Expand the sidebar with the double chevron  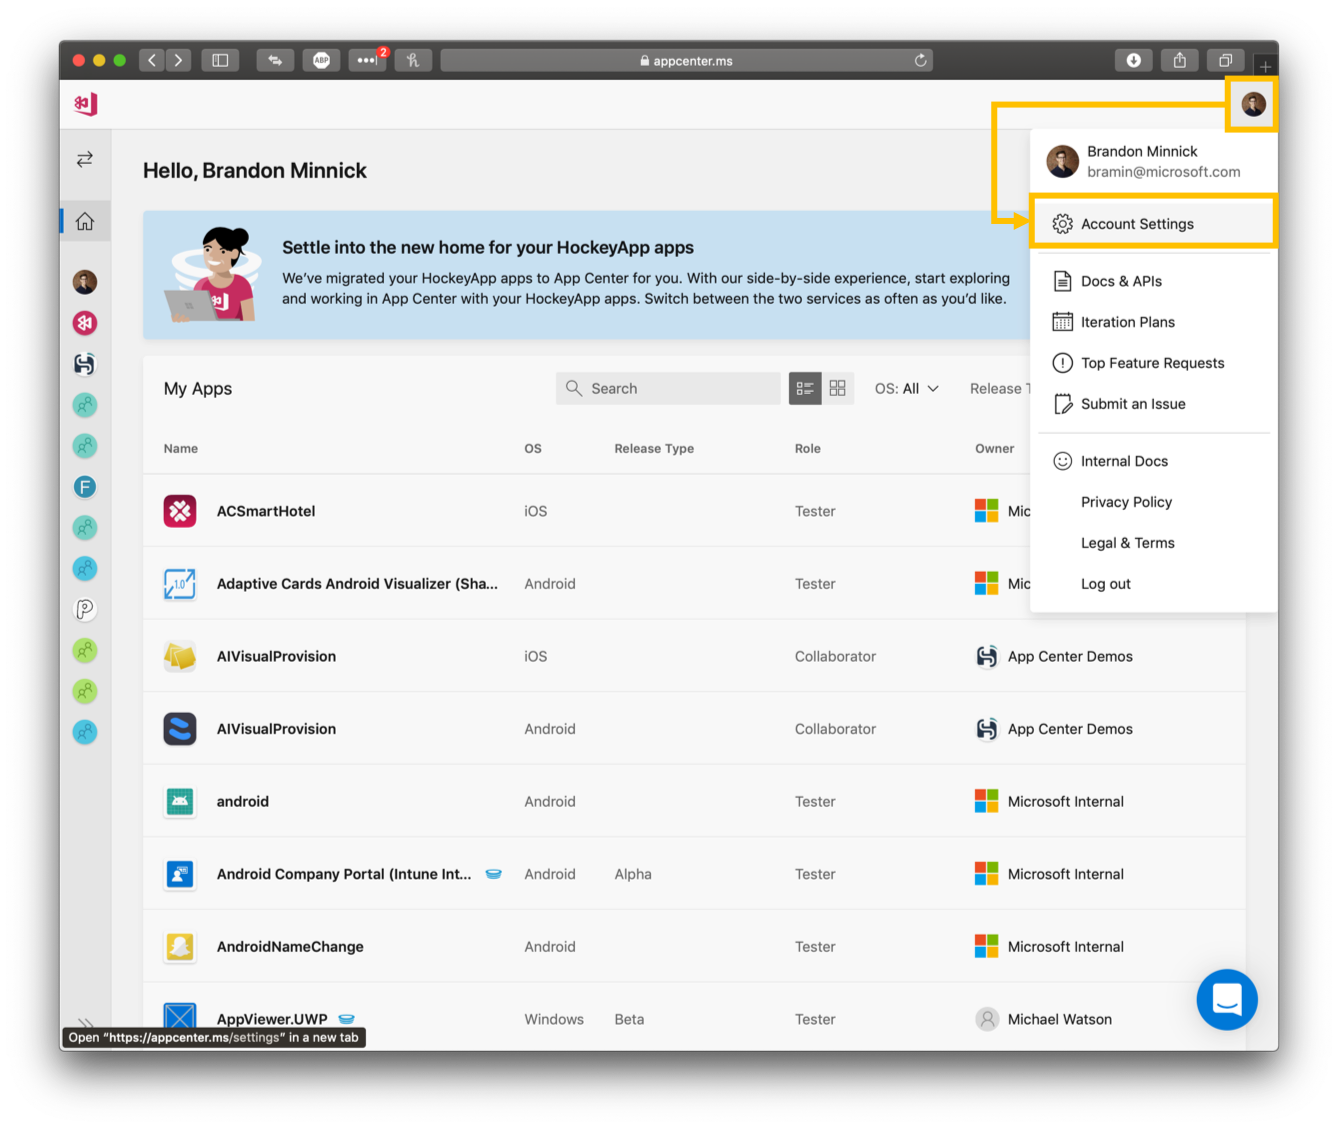point(86,1022)
